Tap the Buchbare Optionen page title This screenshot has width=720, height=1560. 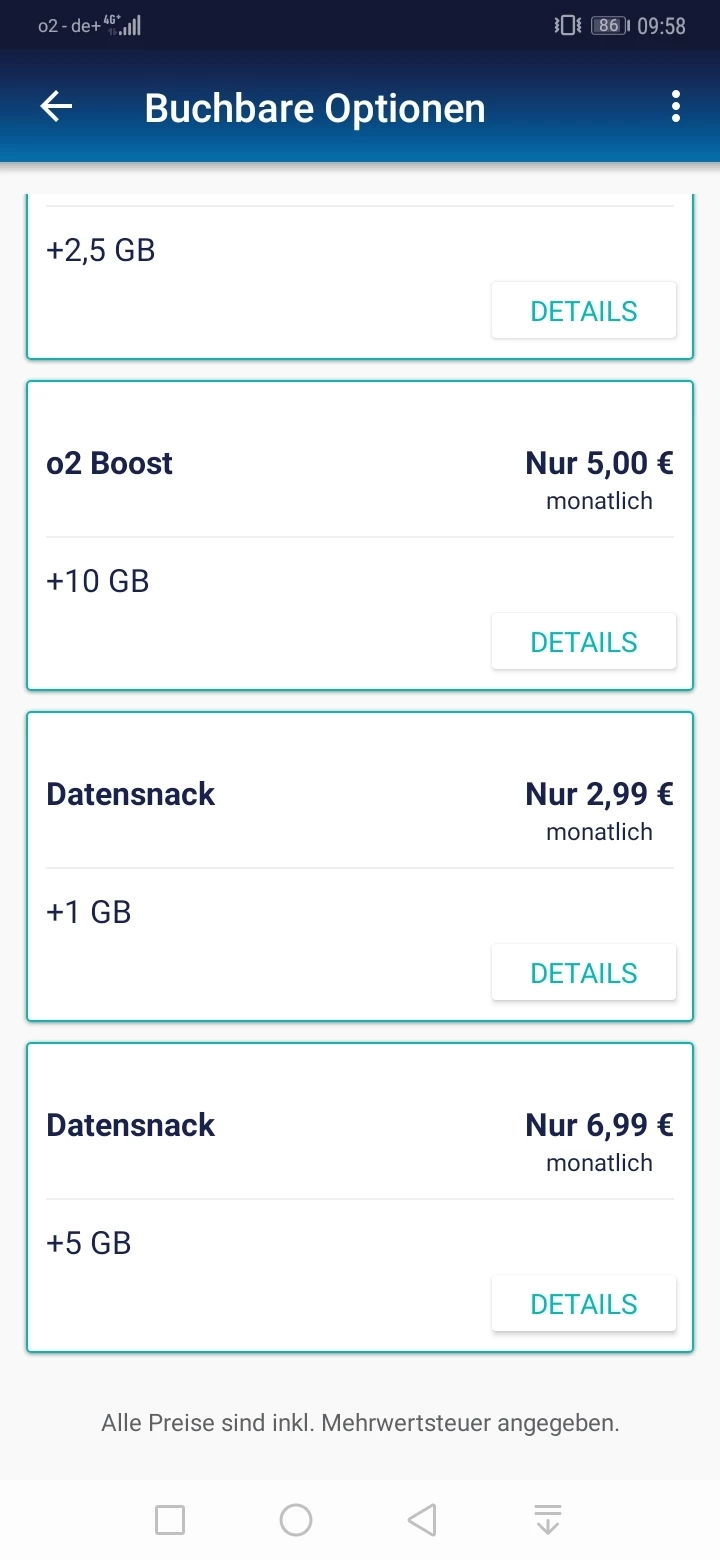[x=315, y=108]
